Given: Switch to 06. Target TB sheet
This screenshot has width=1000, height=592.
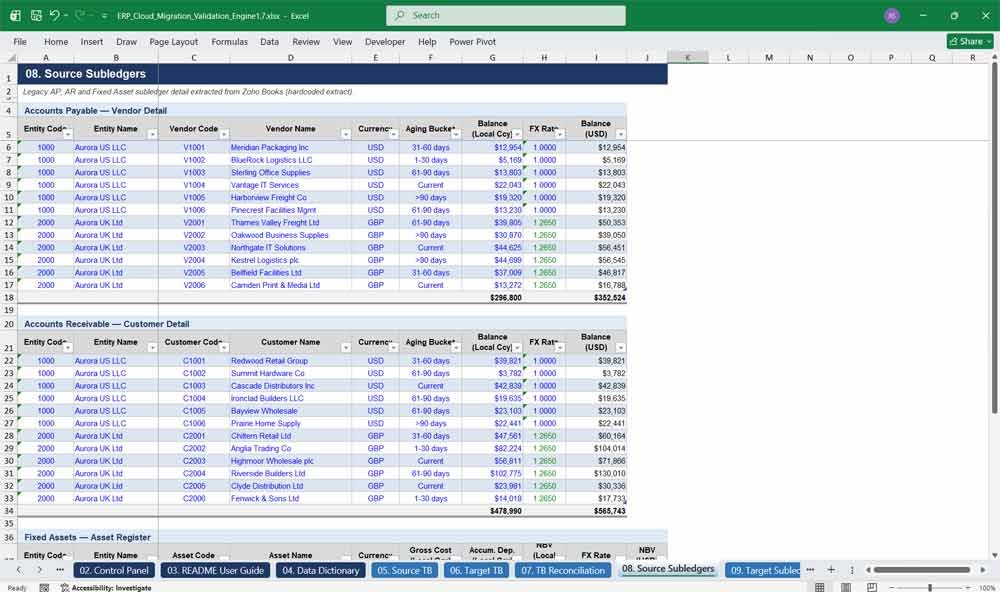Looking at the screenshot, I should click(476, 570).
